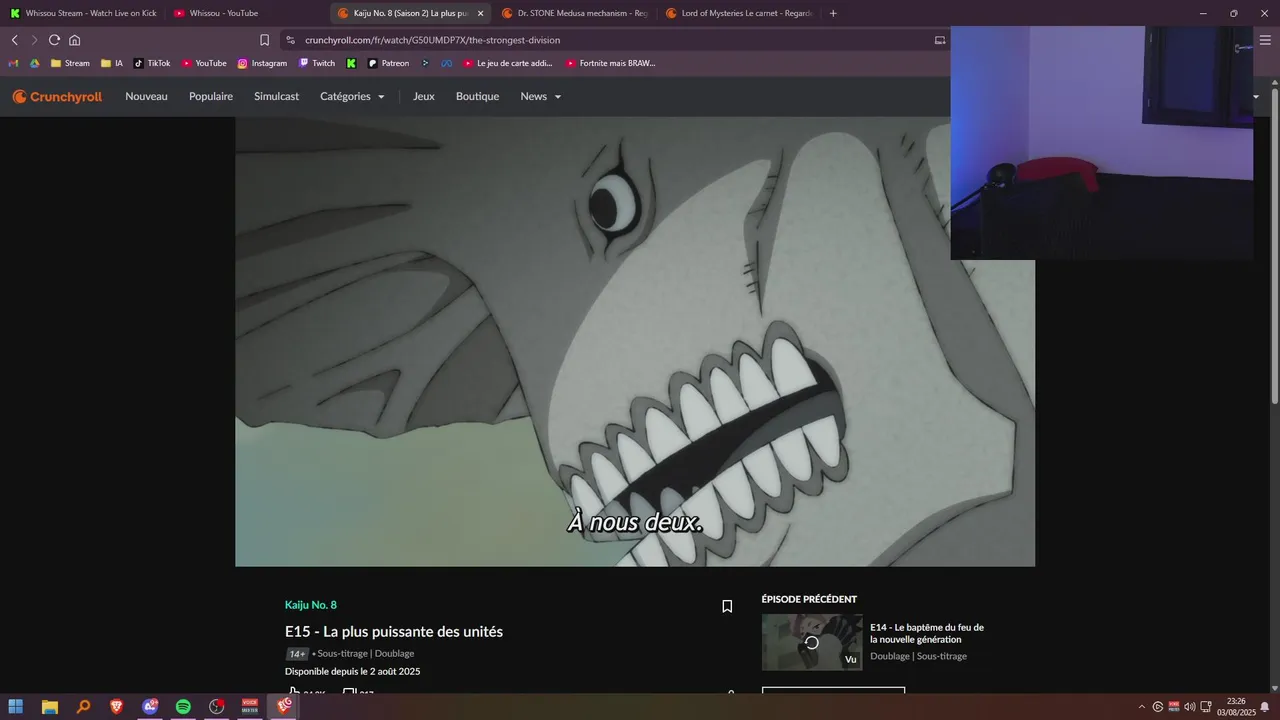Screen dimensions: 1280x720
Task: Open the taskbar search magnifier
Action: pyautogui.click(x=83, y=707)
